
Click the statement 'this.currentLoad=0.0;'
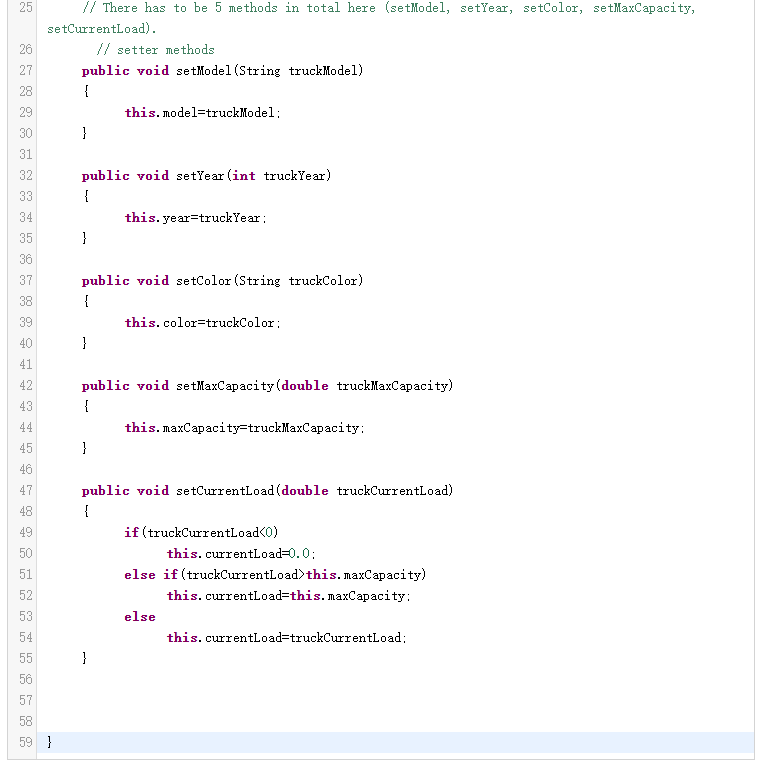(x=241, y=553)
